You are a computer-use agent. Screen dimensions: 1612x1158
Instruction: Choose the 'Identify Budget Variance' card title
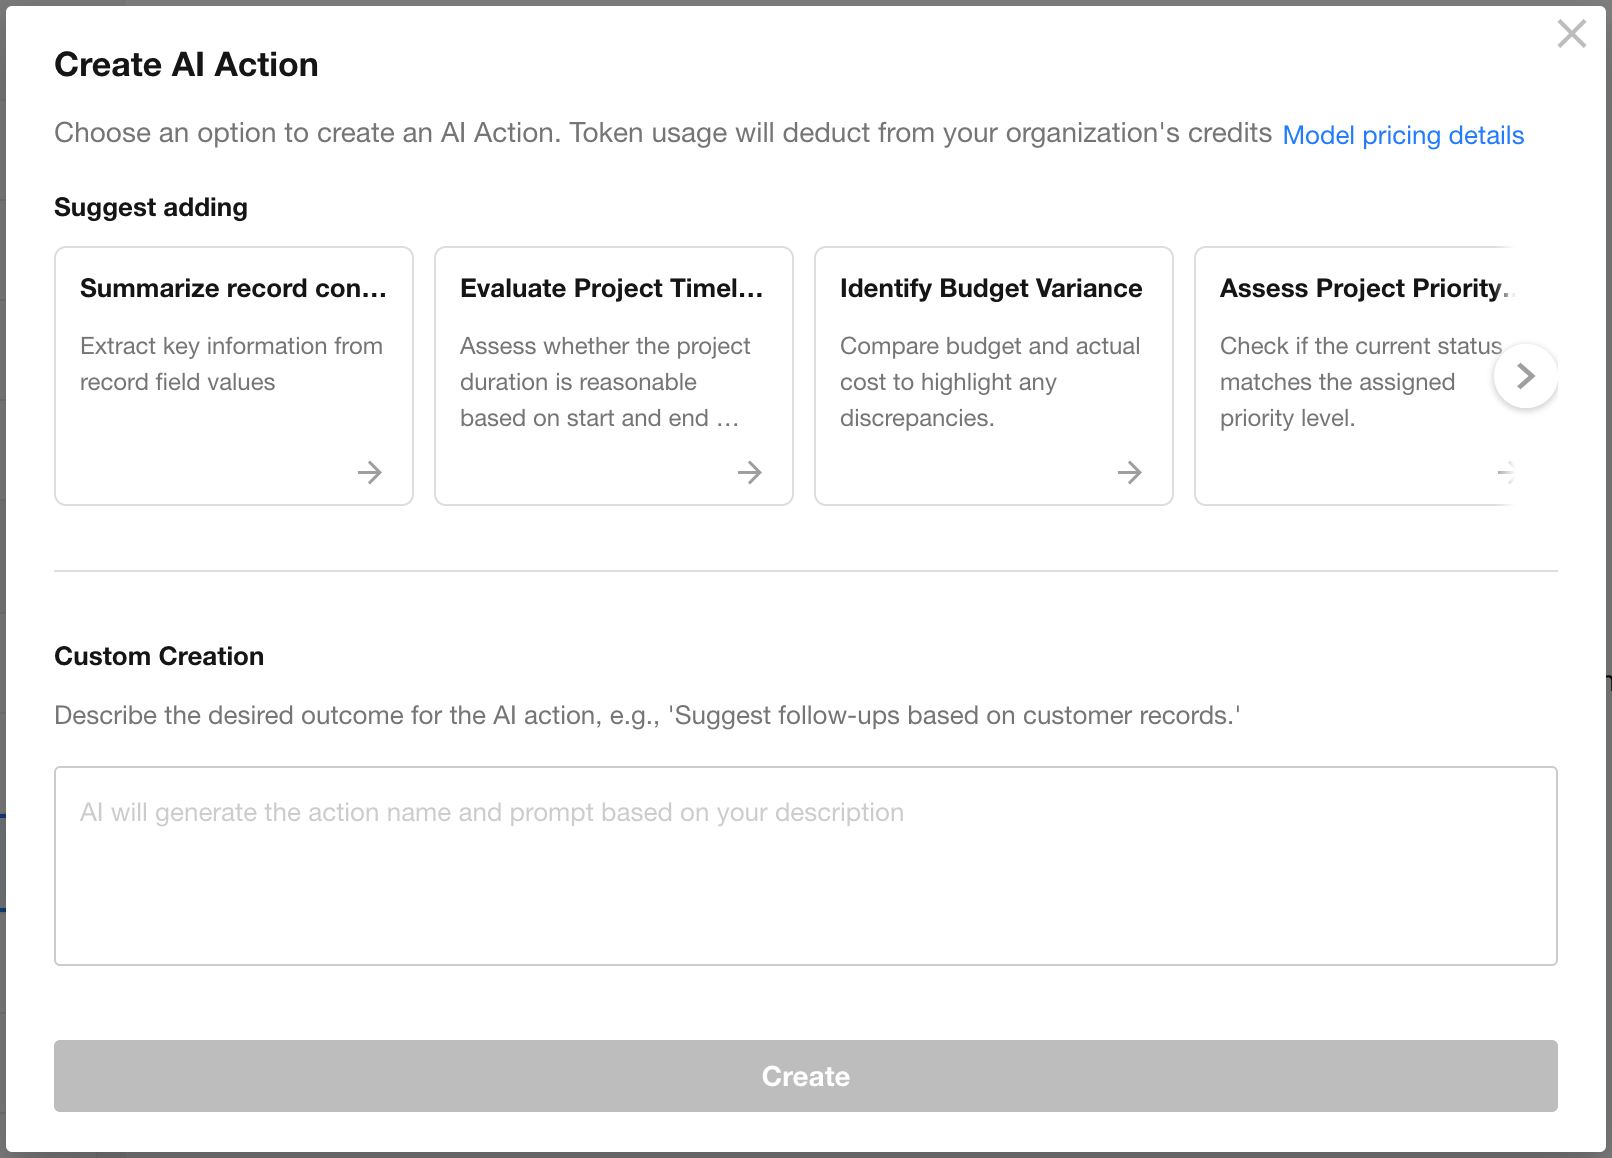click(990, 288)
